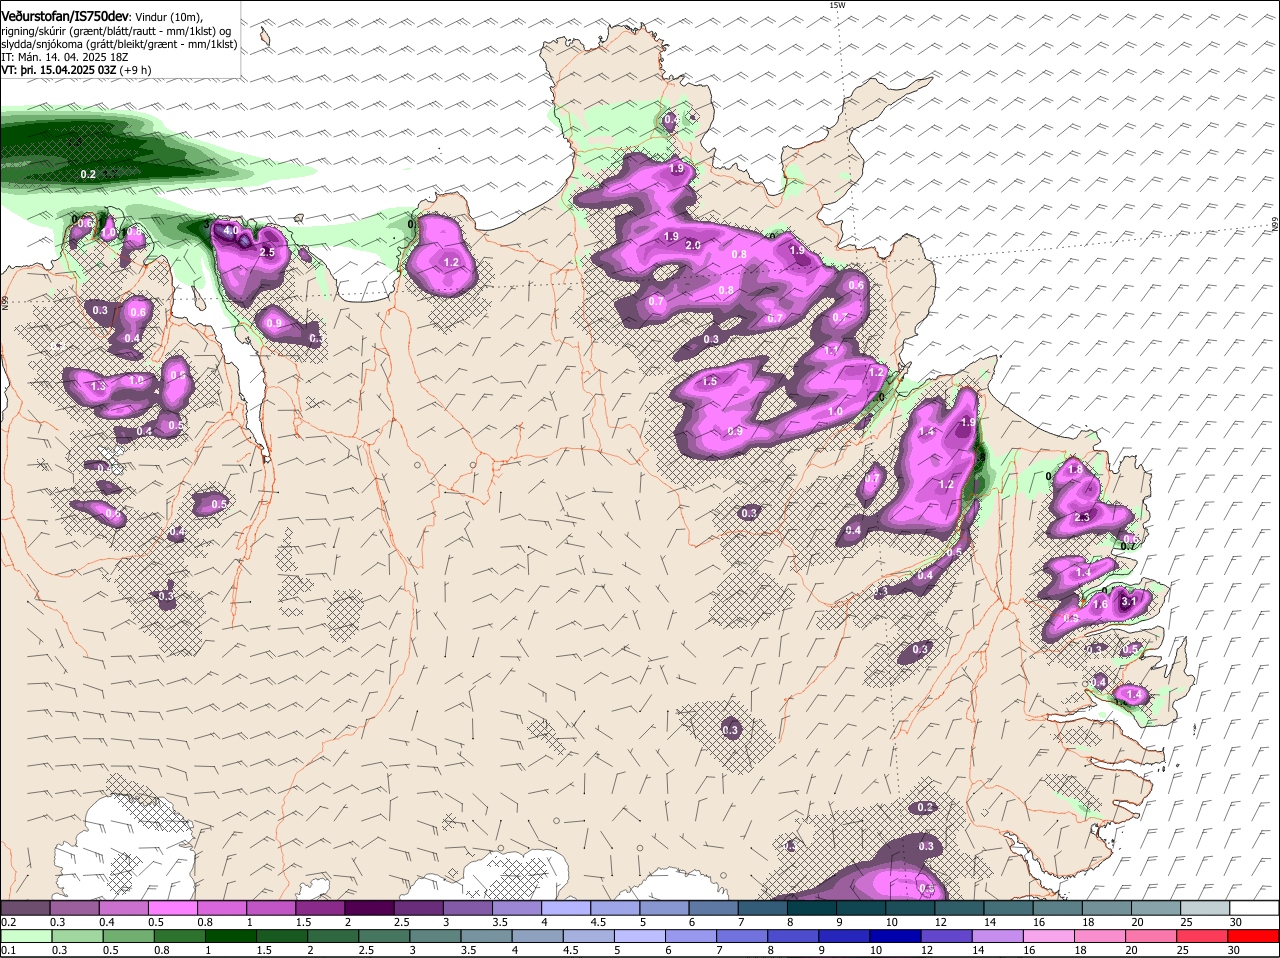Click the '(+9 h)' forecast offset text
The height and width of the screenshot is (958, 1280).
pyautogui.click(x=135, y=70)
